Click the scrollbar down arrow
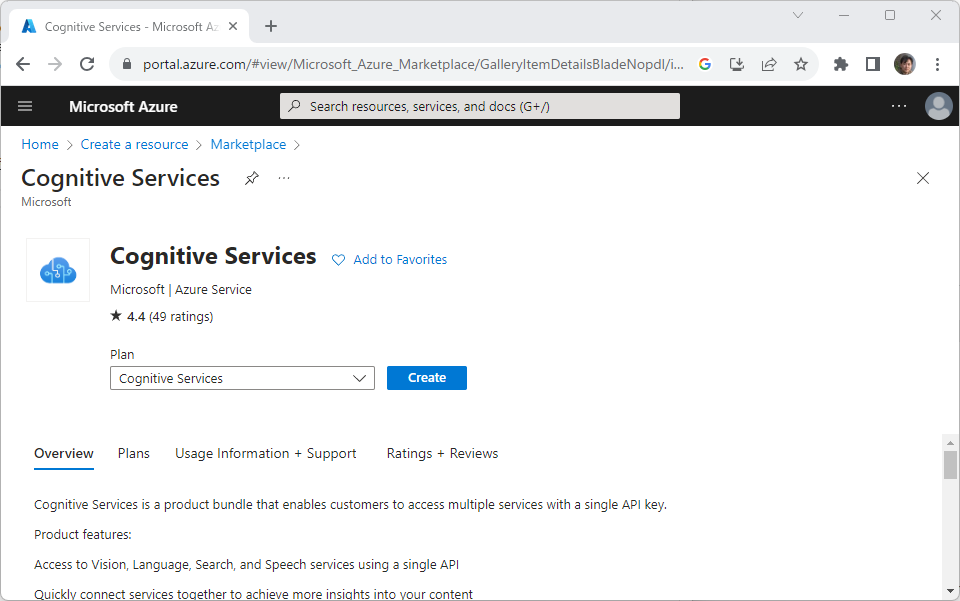Viewport: 960px width, 601px height. tap(950, 591)
